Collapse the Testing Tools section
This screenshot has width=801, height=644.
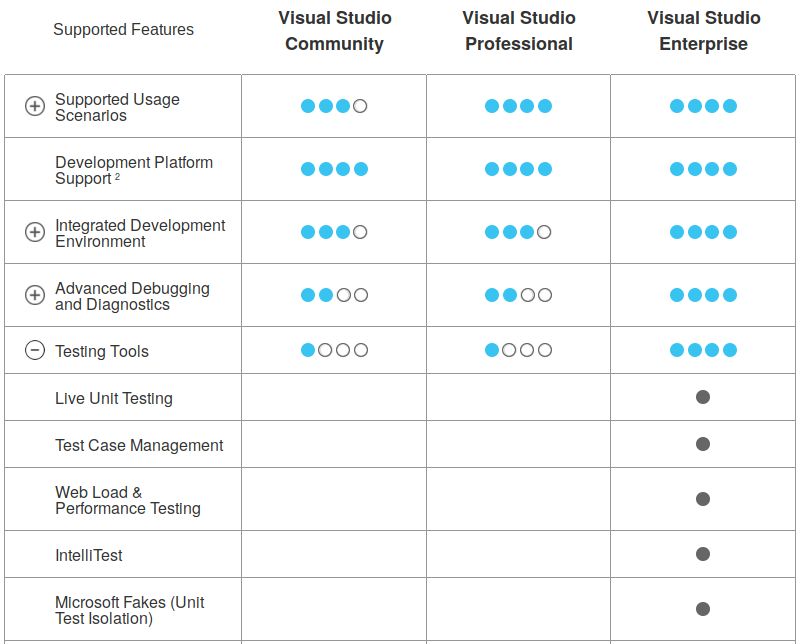[35, 350]
